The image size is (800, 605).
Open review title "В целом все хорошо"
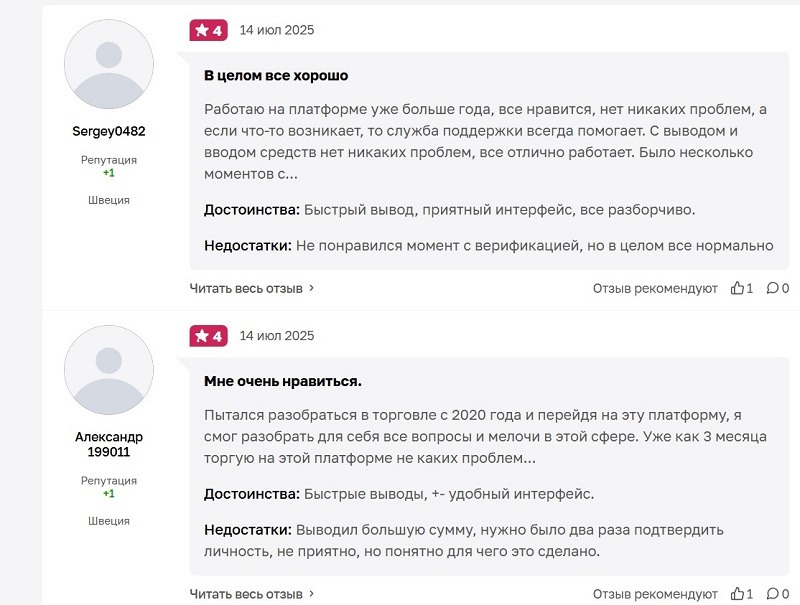(x=276, y=75)
